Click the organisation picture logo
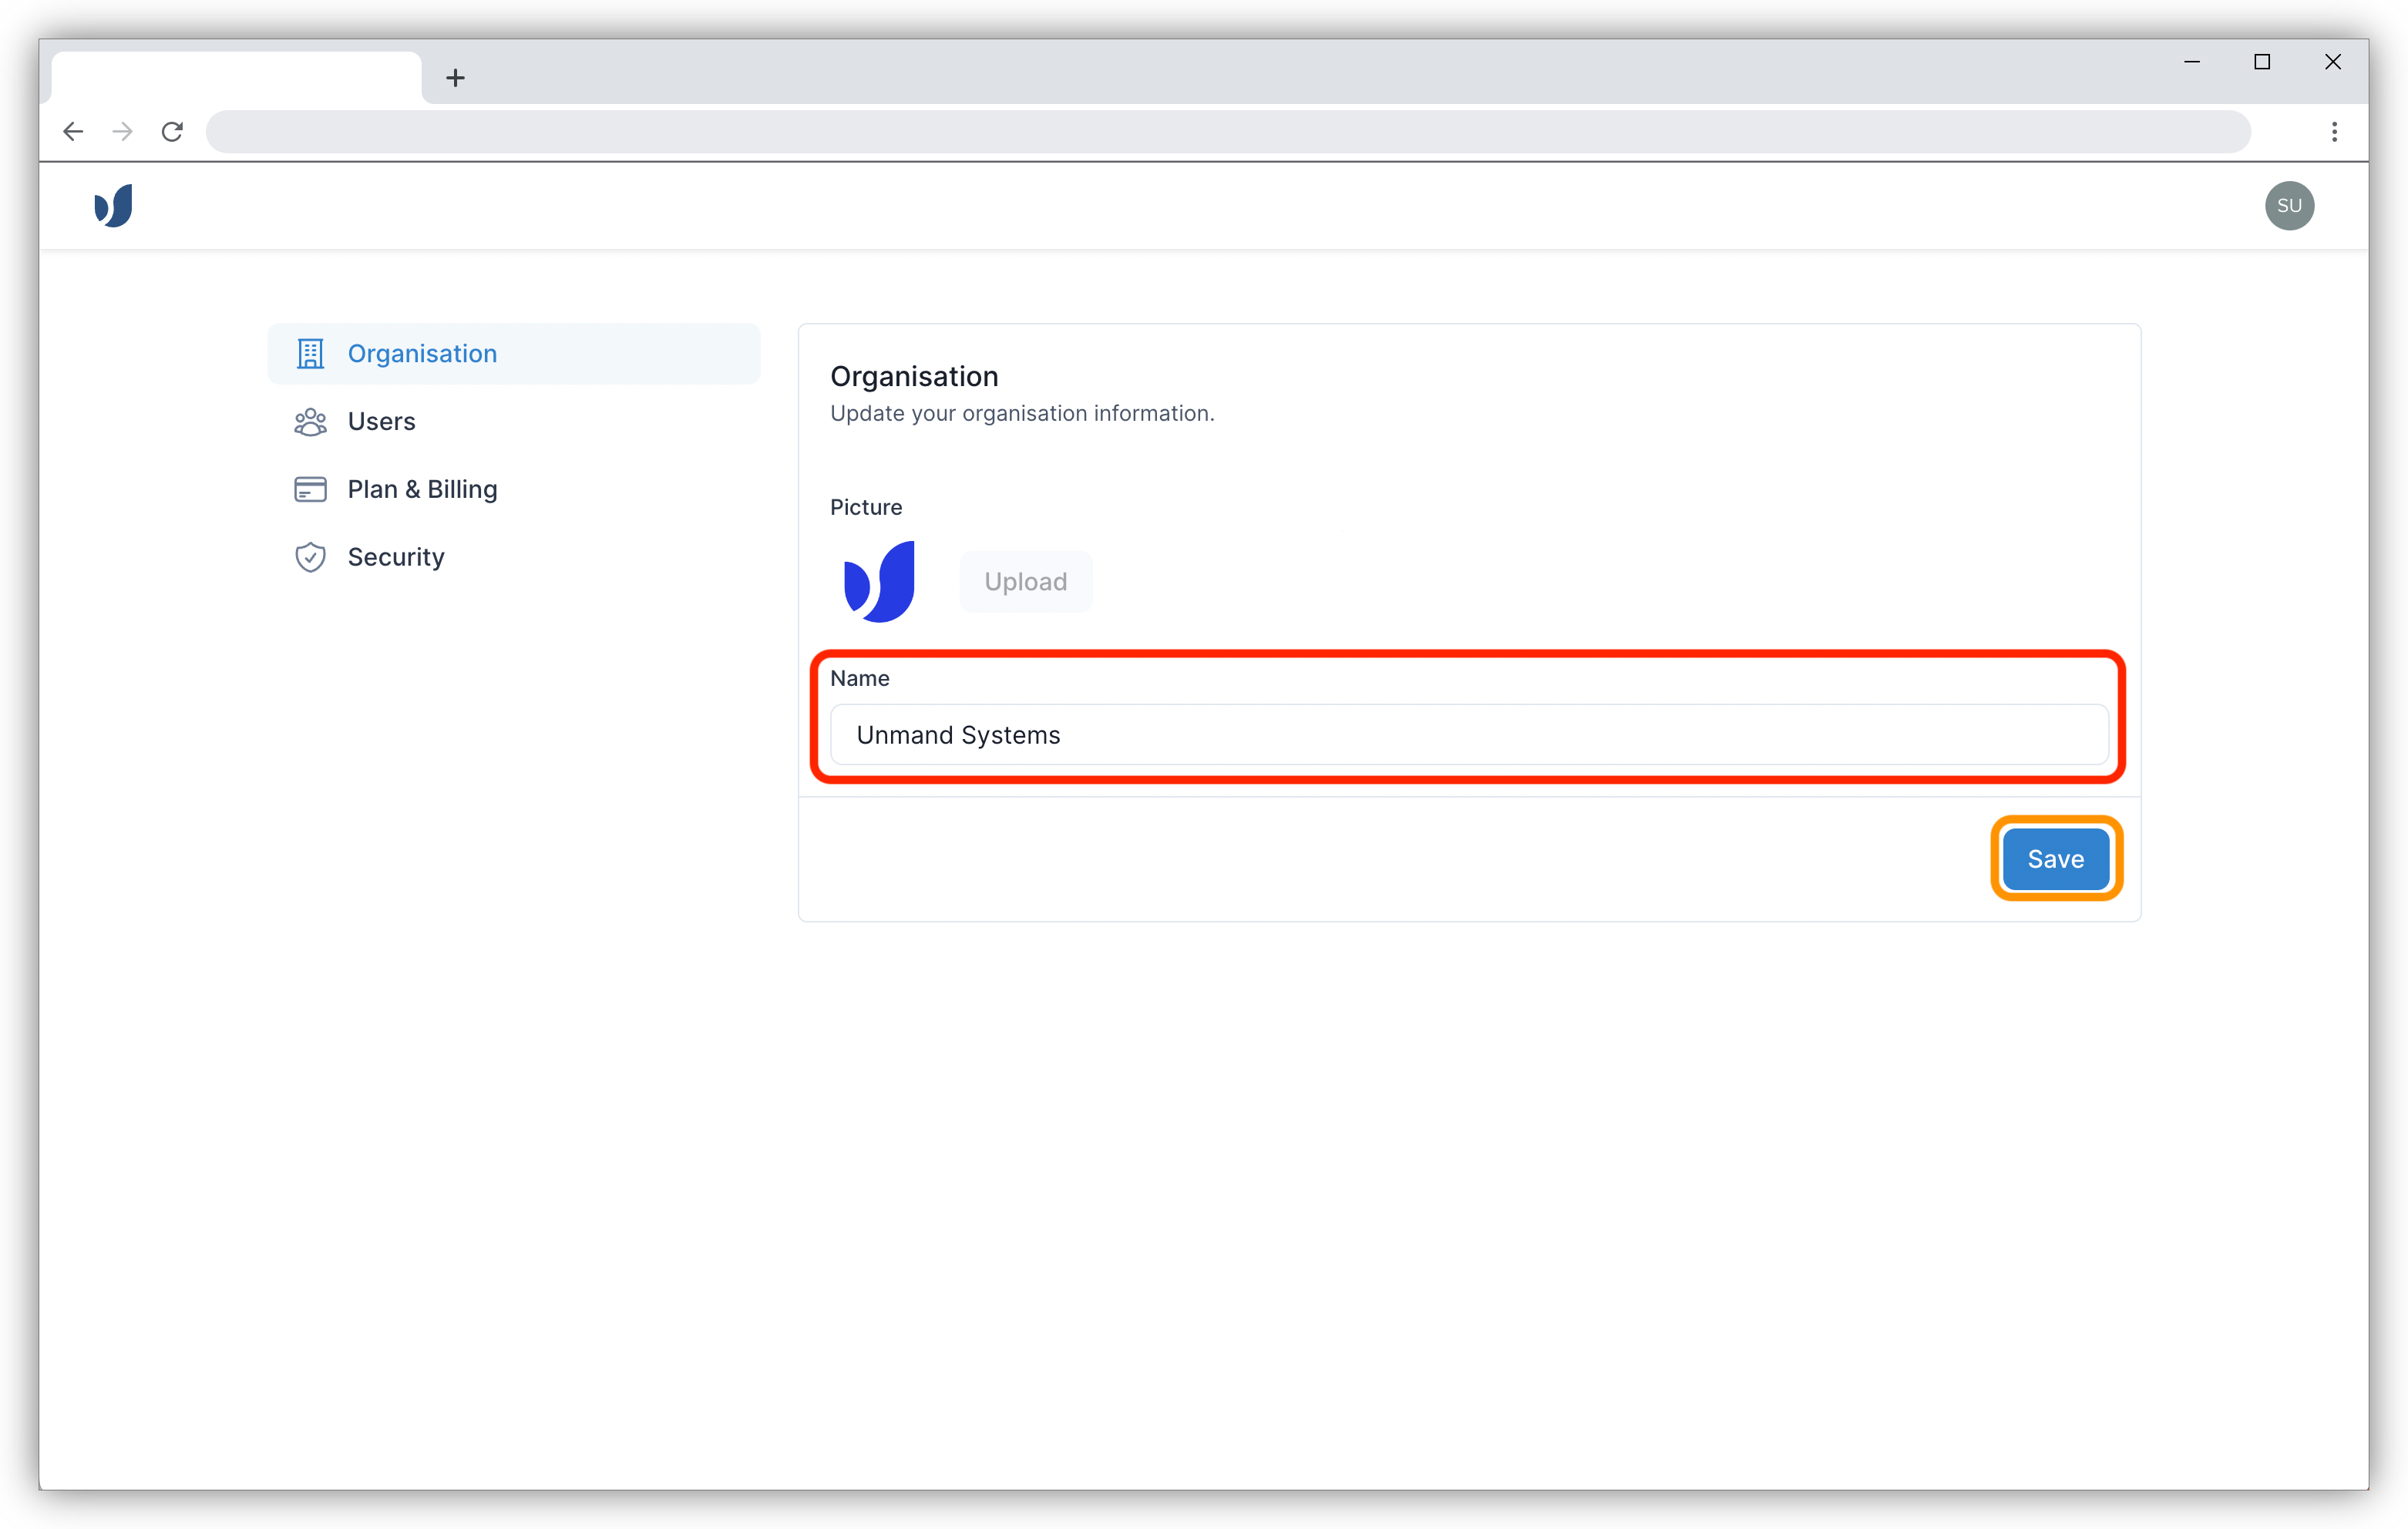This screenshot has height=1529, width=2408. click(879, 581)
